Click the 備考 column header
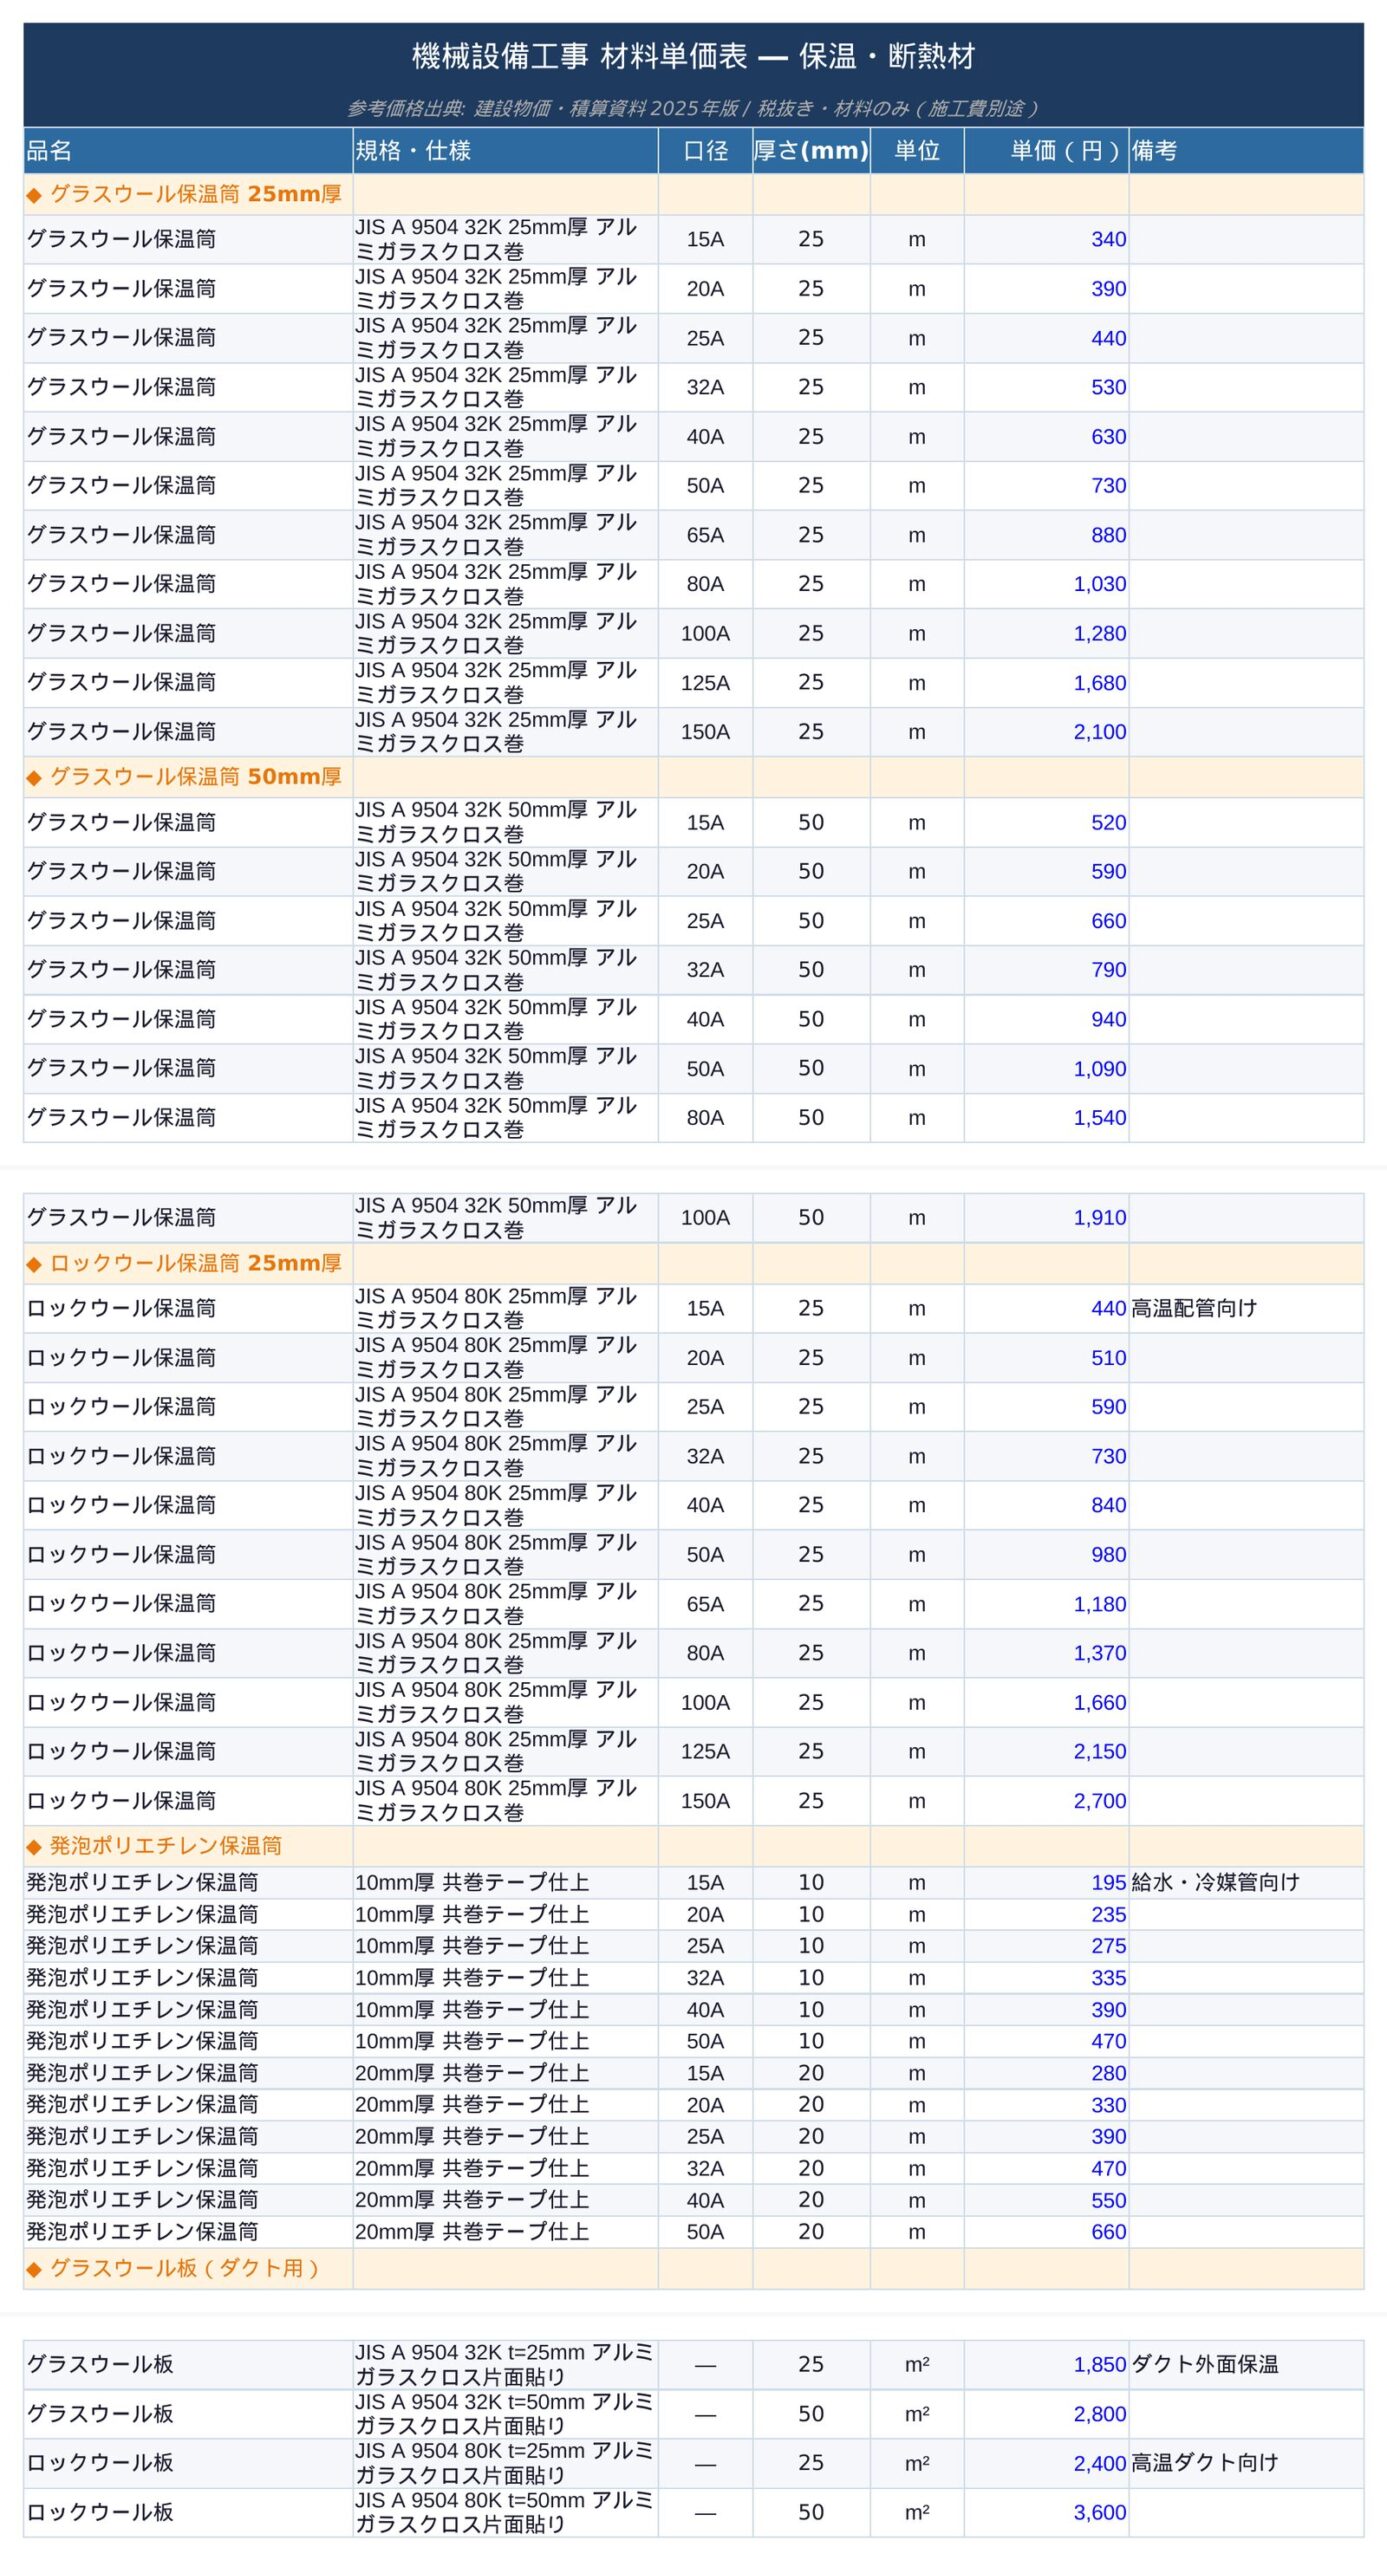 coord(1154,151)
